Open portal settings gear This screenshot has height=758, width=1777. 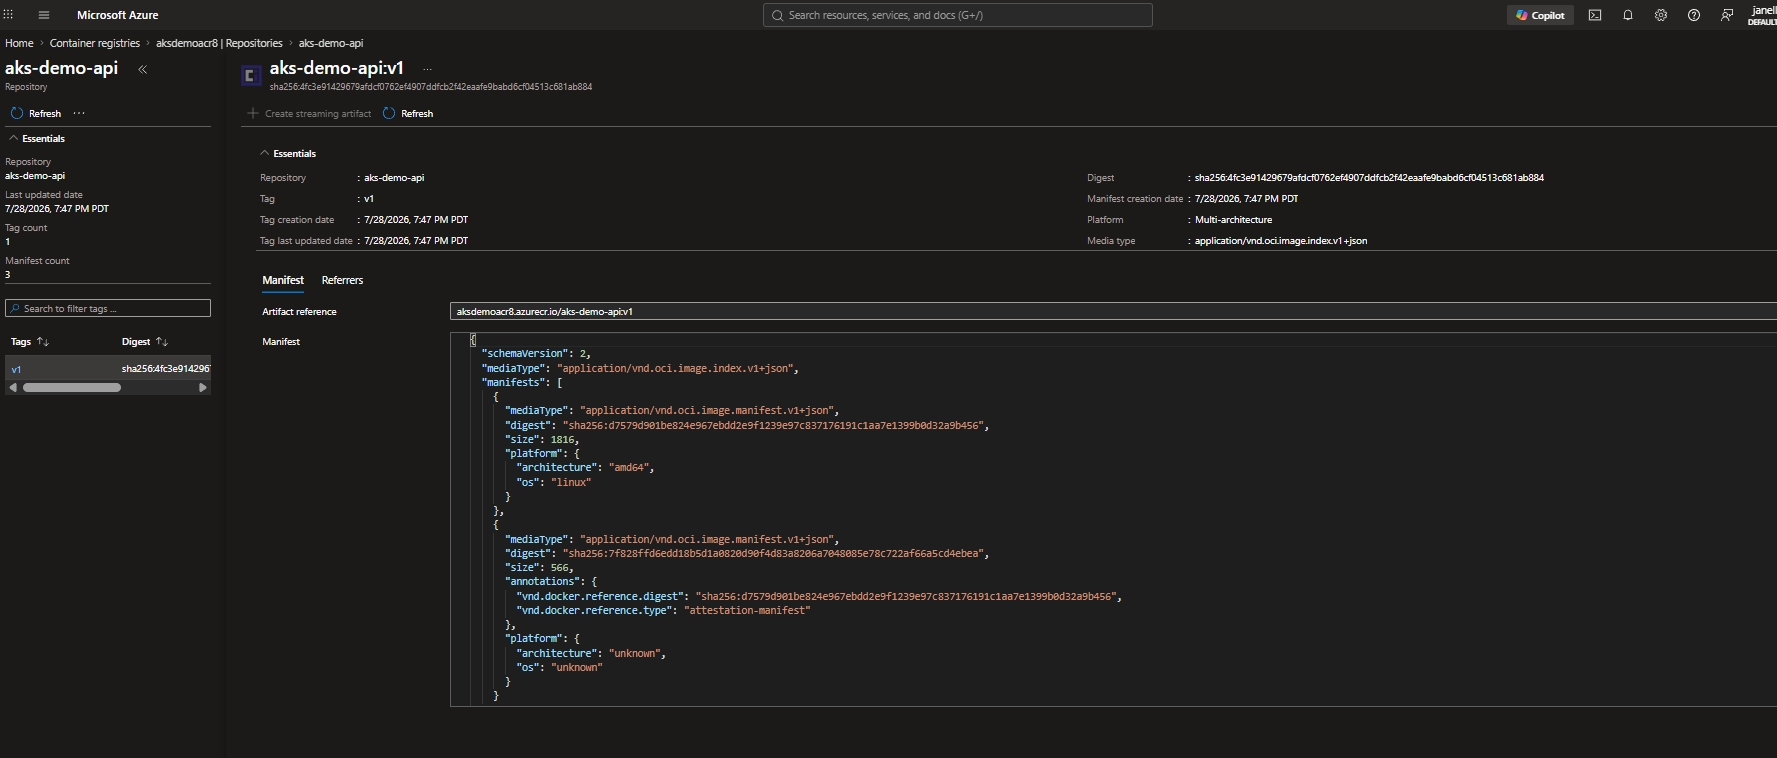[1661, 15]
